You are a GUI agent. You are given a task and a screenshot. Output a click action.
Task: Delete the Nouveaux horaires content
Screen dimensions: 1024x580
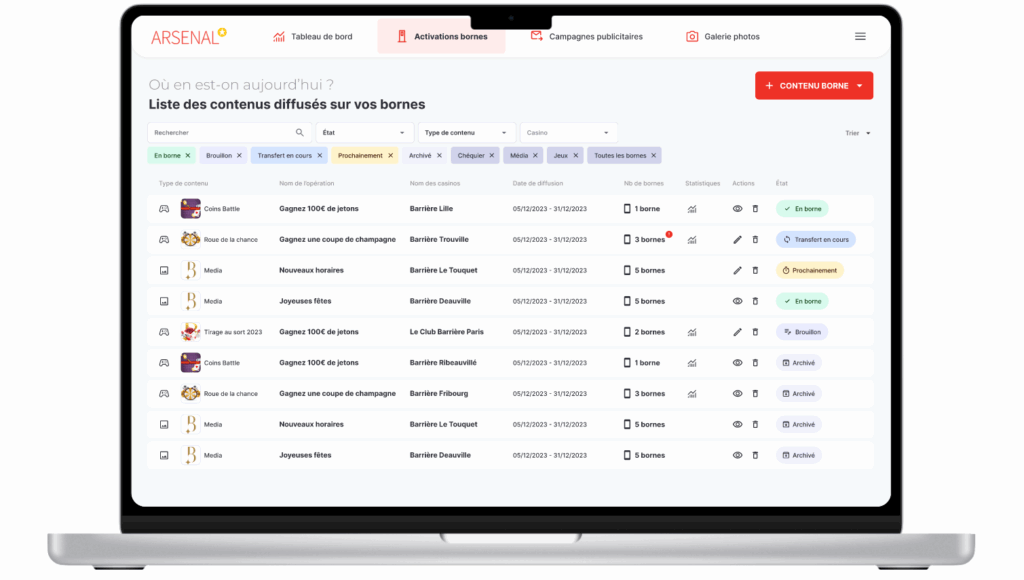click(755, 270)
